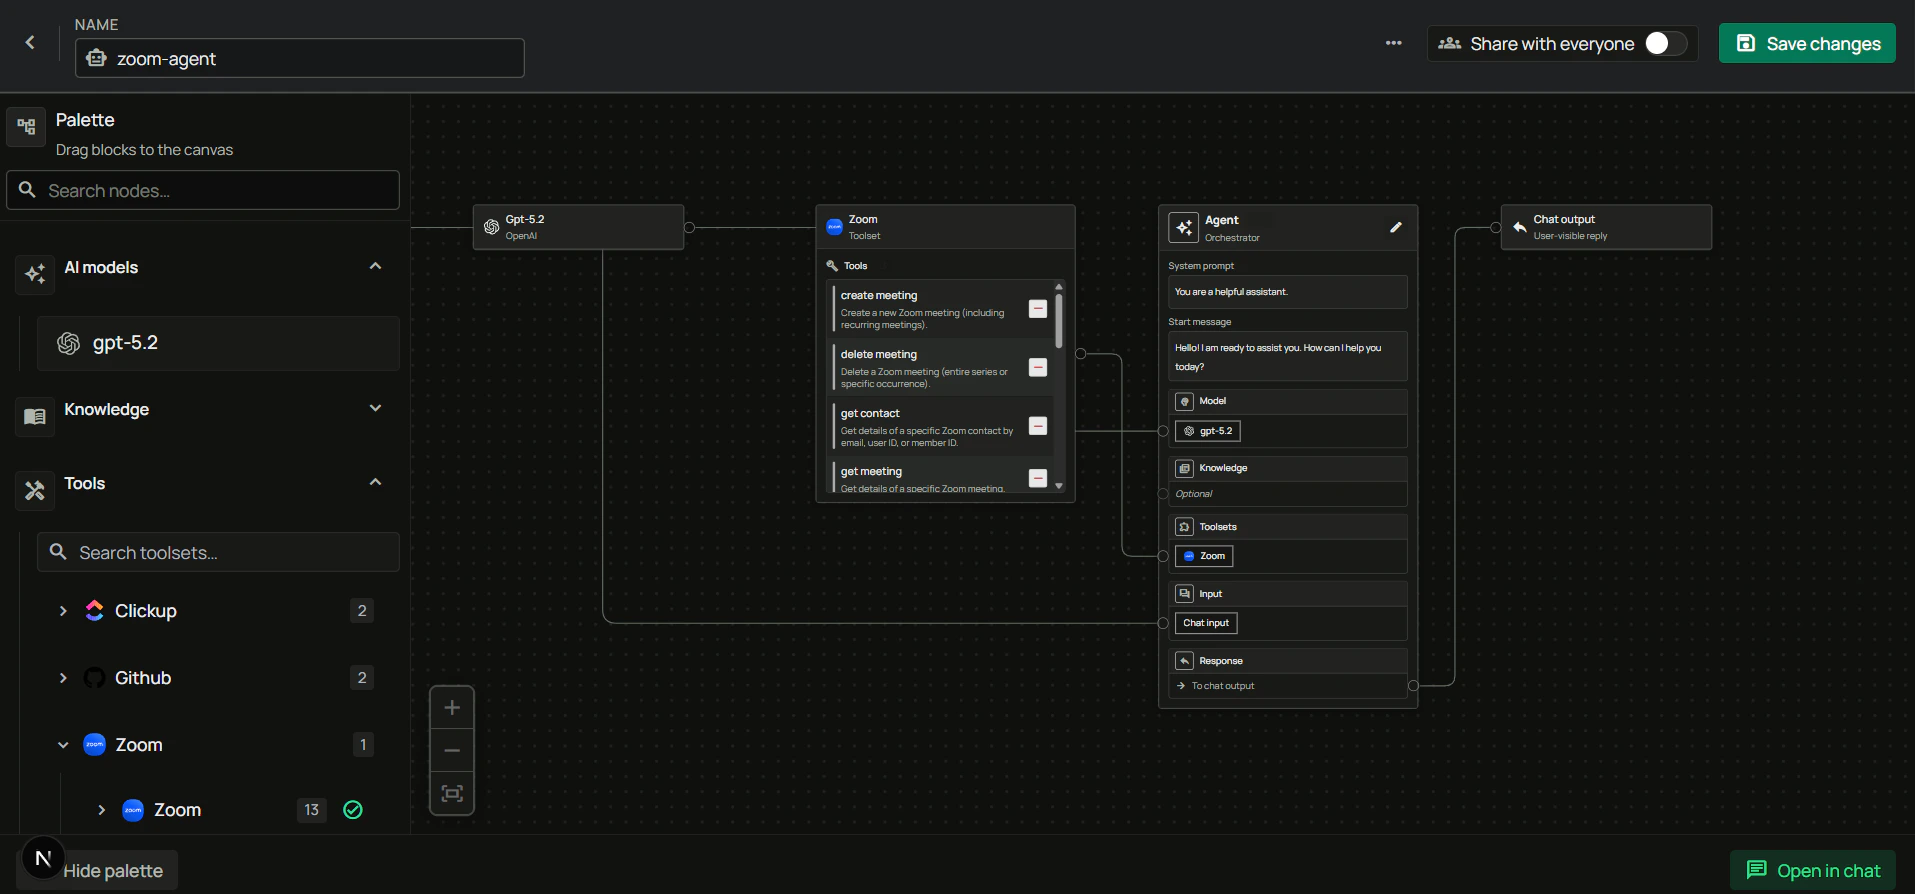Expand the Github toolset group
Screen dimensions: 1915x894
63,678
